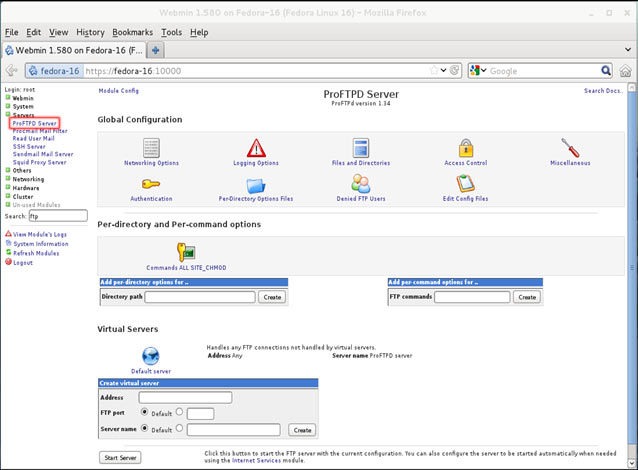
Task: Open SSH Server in the sidebar
Action: [29, 146]
